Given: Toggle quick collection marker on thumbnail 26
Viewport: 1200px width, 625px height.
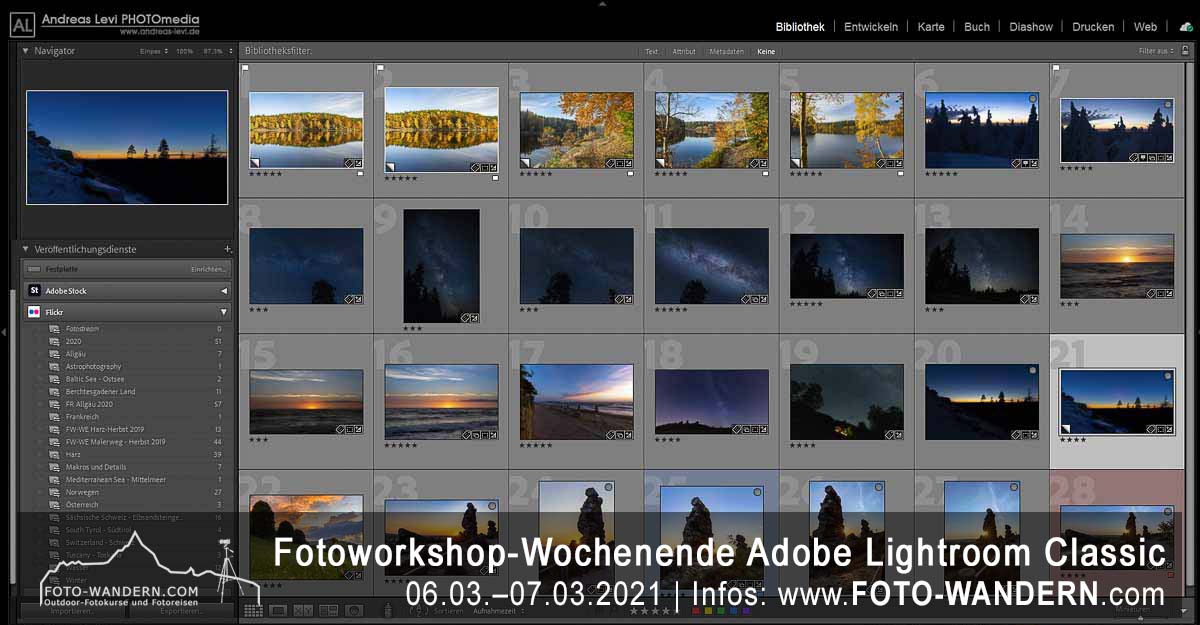Looking at the screenshot, I should click(877, 487).
